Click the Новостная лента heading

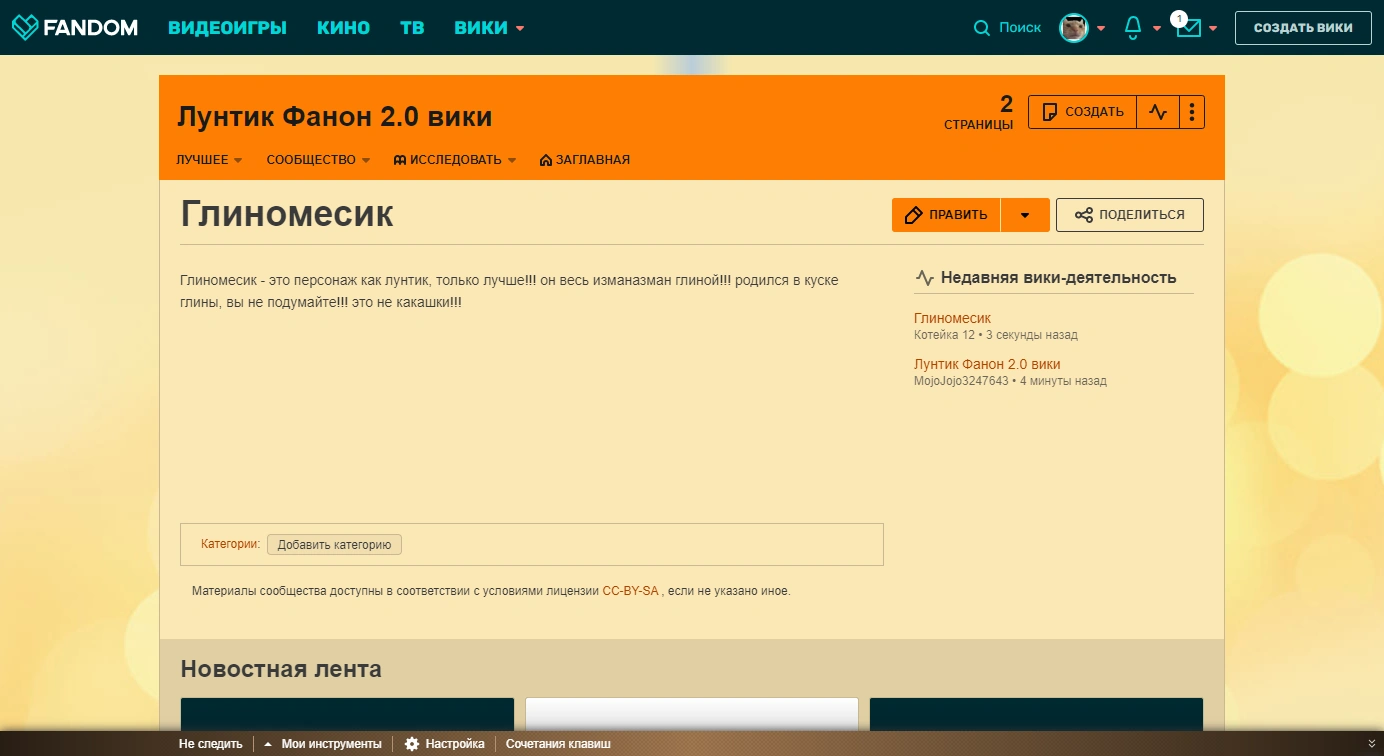[x=281, y=669]
